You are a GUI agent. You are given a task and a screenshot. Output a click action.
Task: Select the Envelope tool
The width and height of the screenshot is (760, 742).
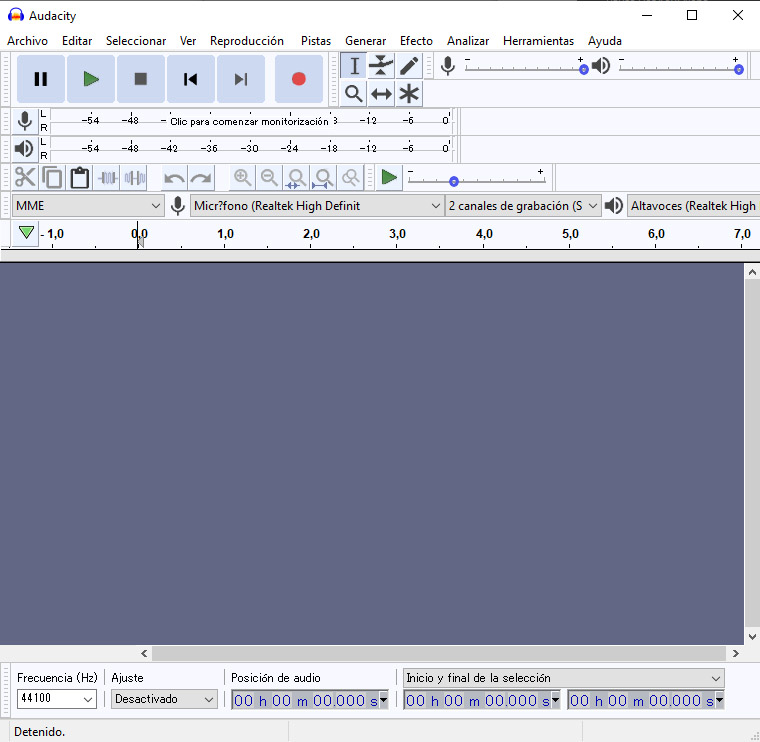coord(381,66)
